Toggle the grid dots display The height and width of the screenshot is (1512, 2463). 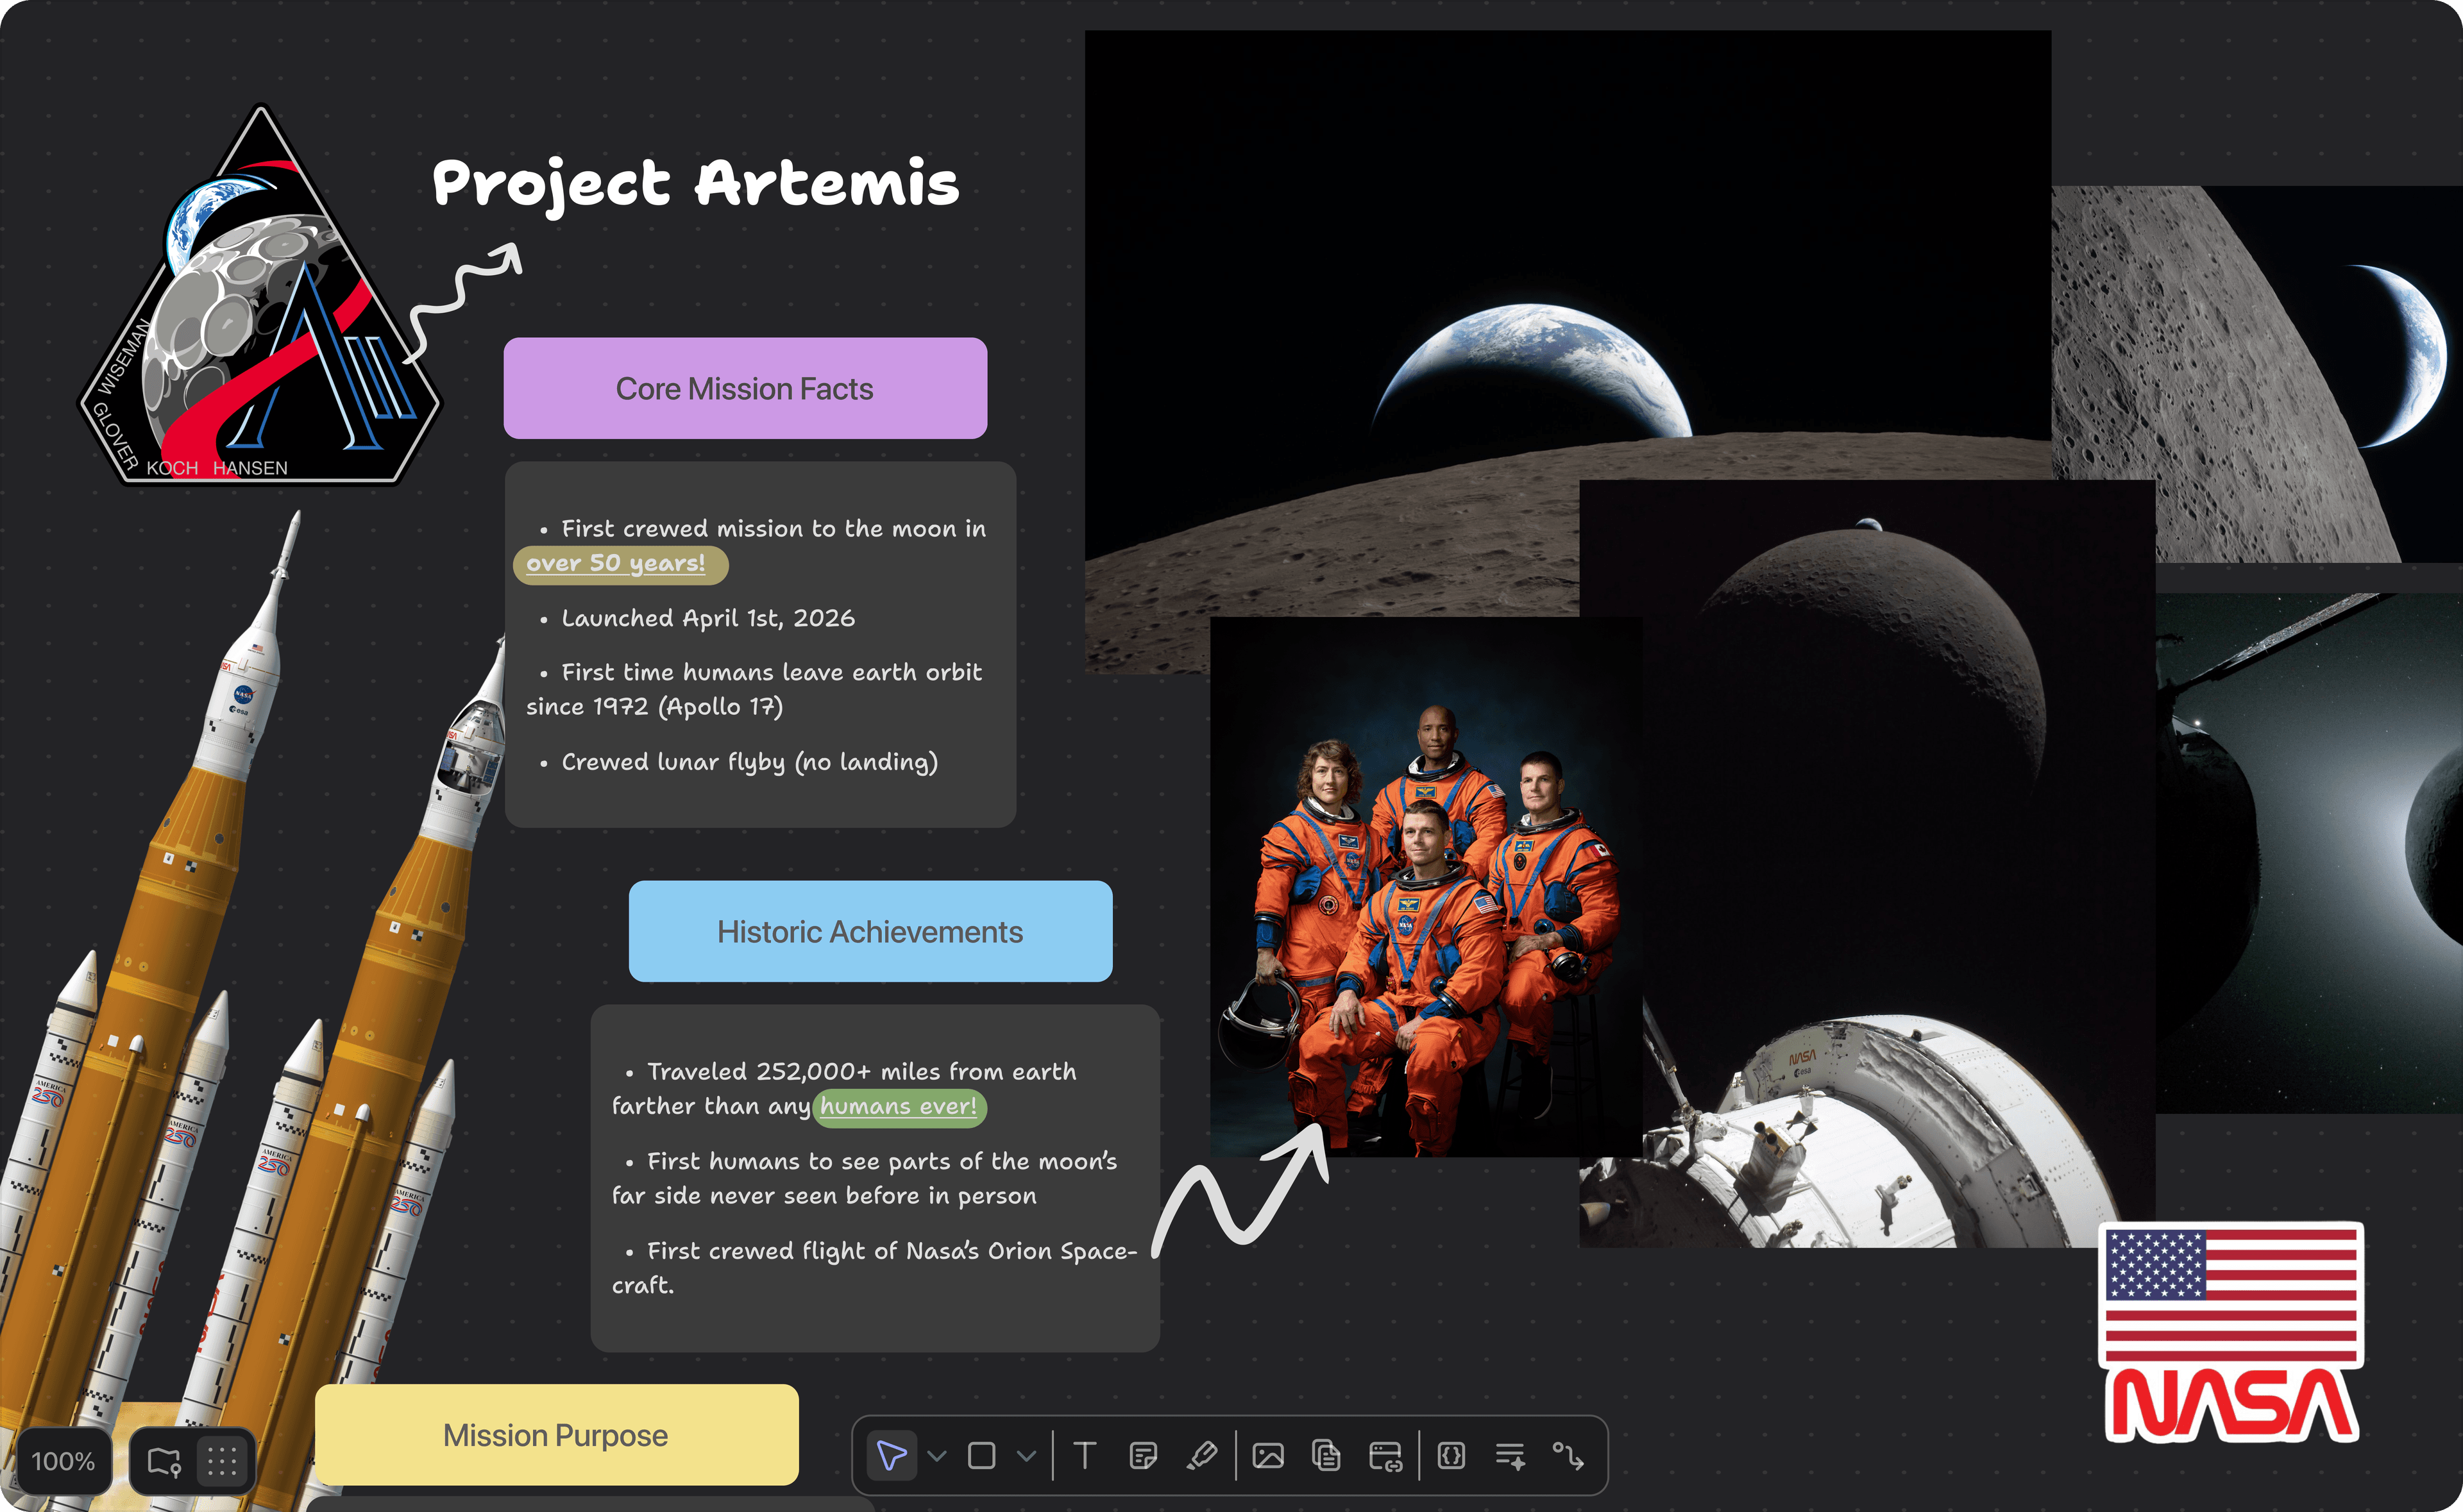pyautogui.click(x=221, y=1460)
